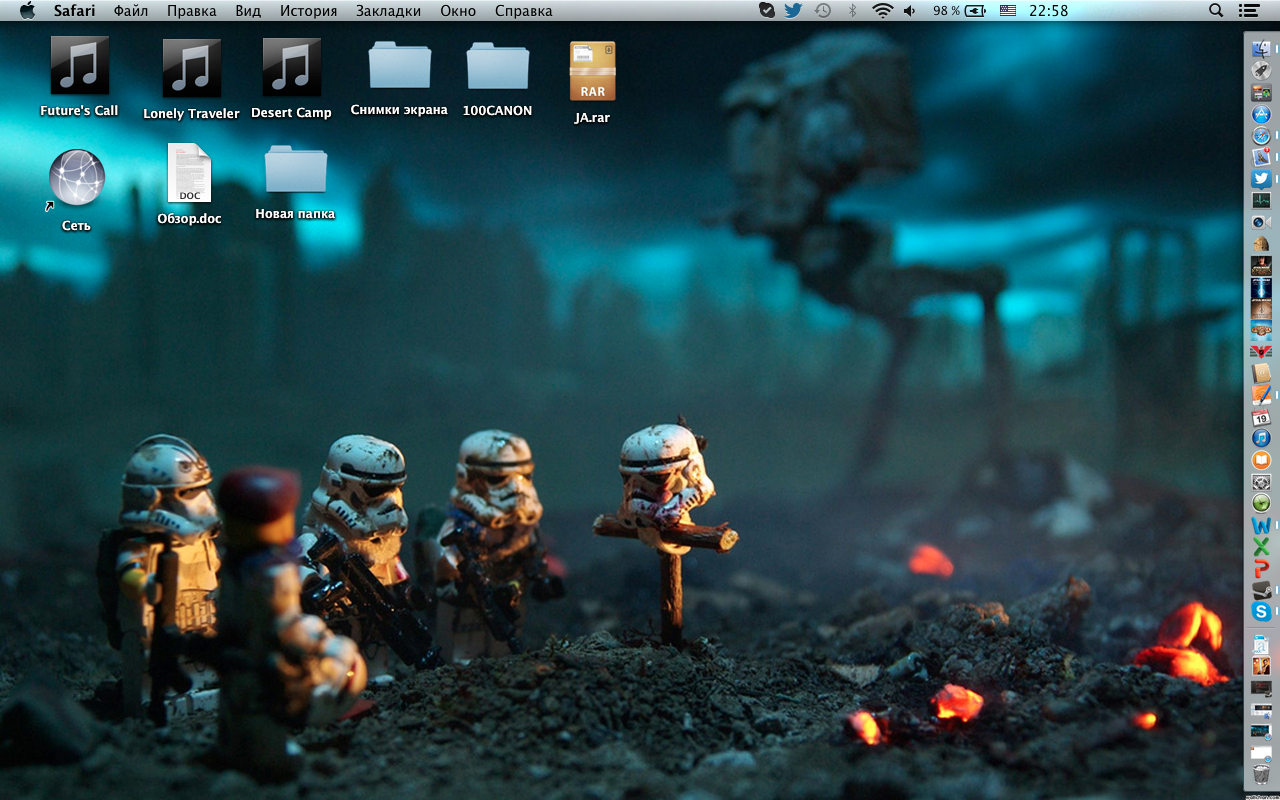The image size is (1280, 800).
Task: Click the Trash icon in the Dock
Action: click(1261, 774)
